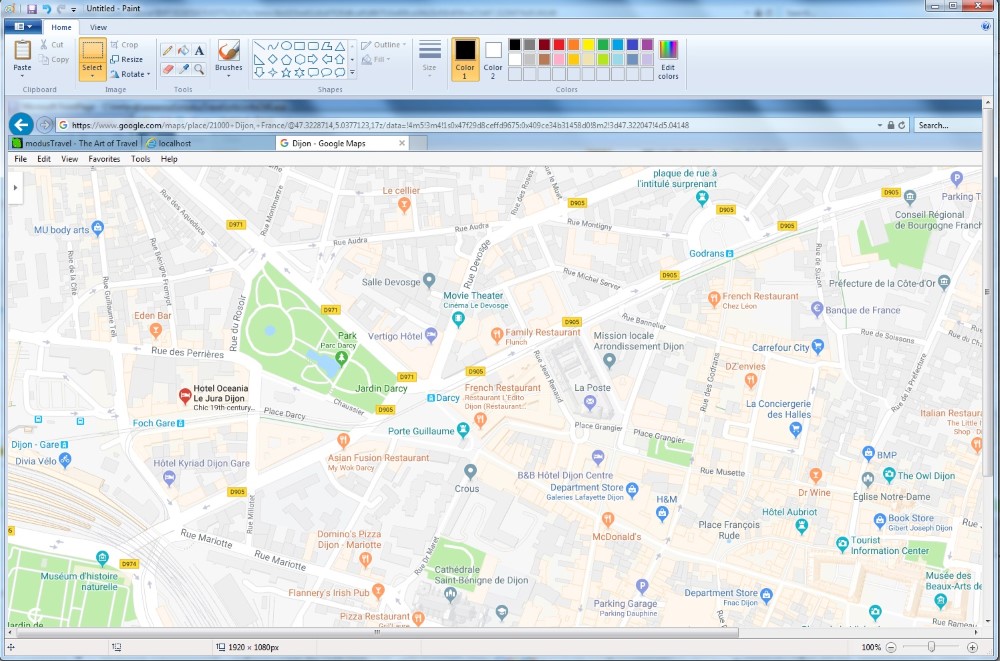Pick the Line shape
The width and height of the screenshot is (1000, 661).
coord(259,46)
